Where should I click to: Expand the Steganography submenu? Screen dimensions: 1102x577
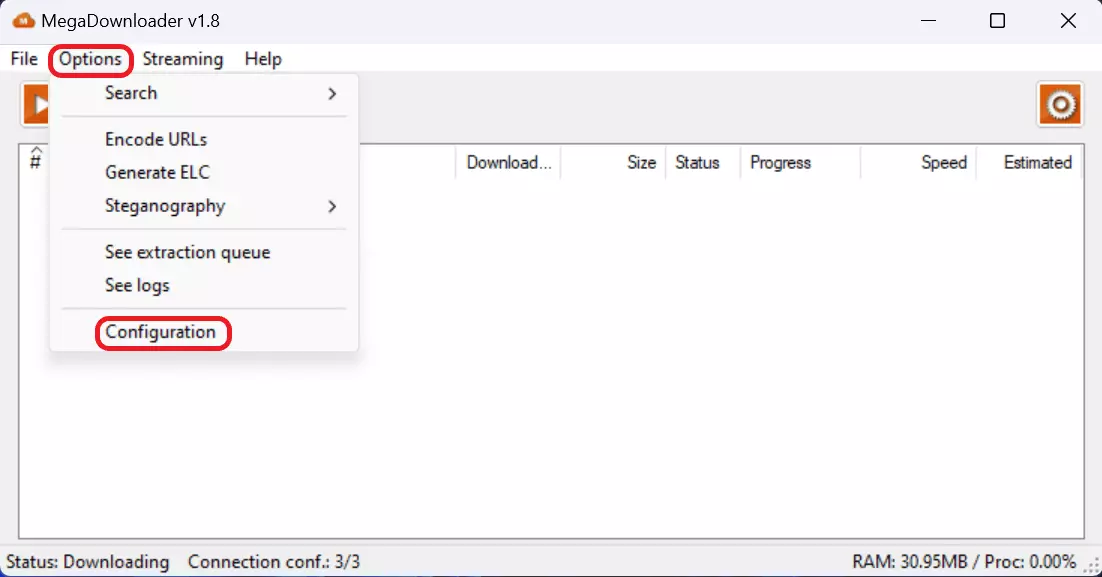(204, 206)
